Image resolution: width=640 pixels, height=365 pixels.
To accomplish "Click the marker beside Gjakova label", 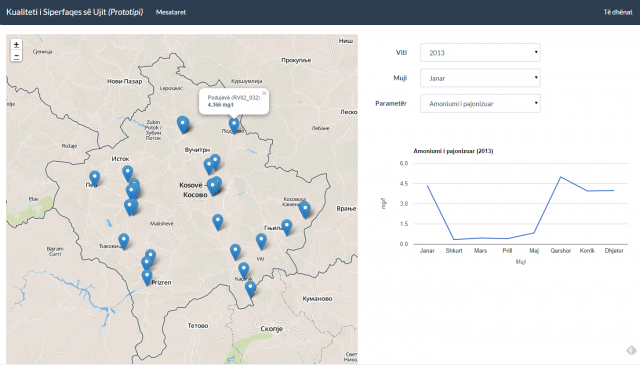I will click(x=124, y=241).
